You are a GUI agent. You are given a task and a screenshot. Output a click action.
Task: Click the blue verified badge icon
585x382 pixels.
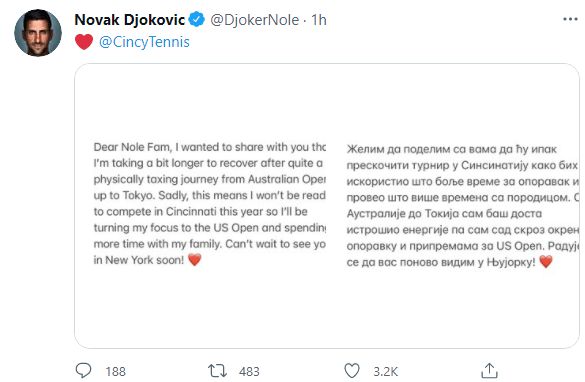point(197,19)
